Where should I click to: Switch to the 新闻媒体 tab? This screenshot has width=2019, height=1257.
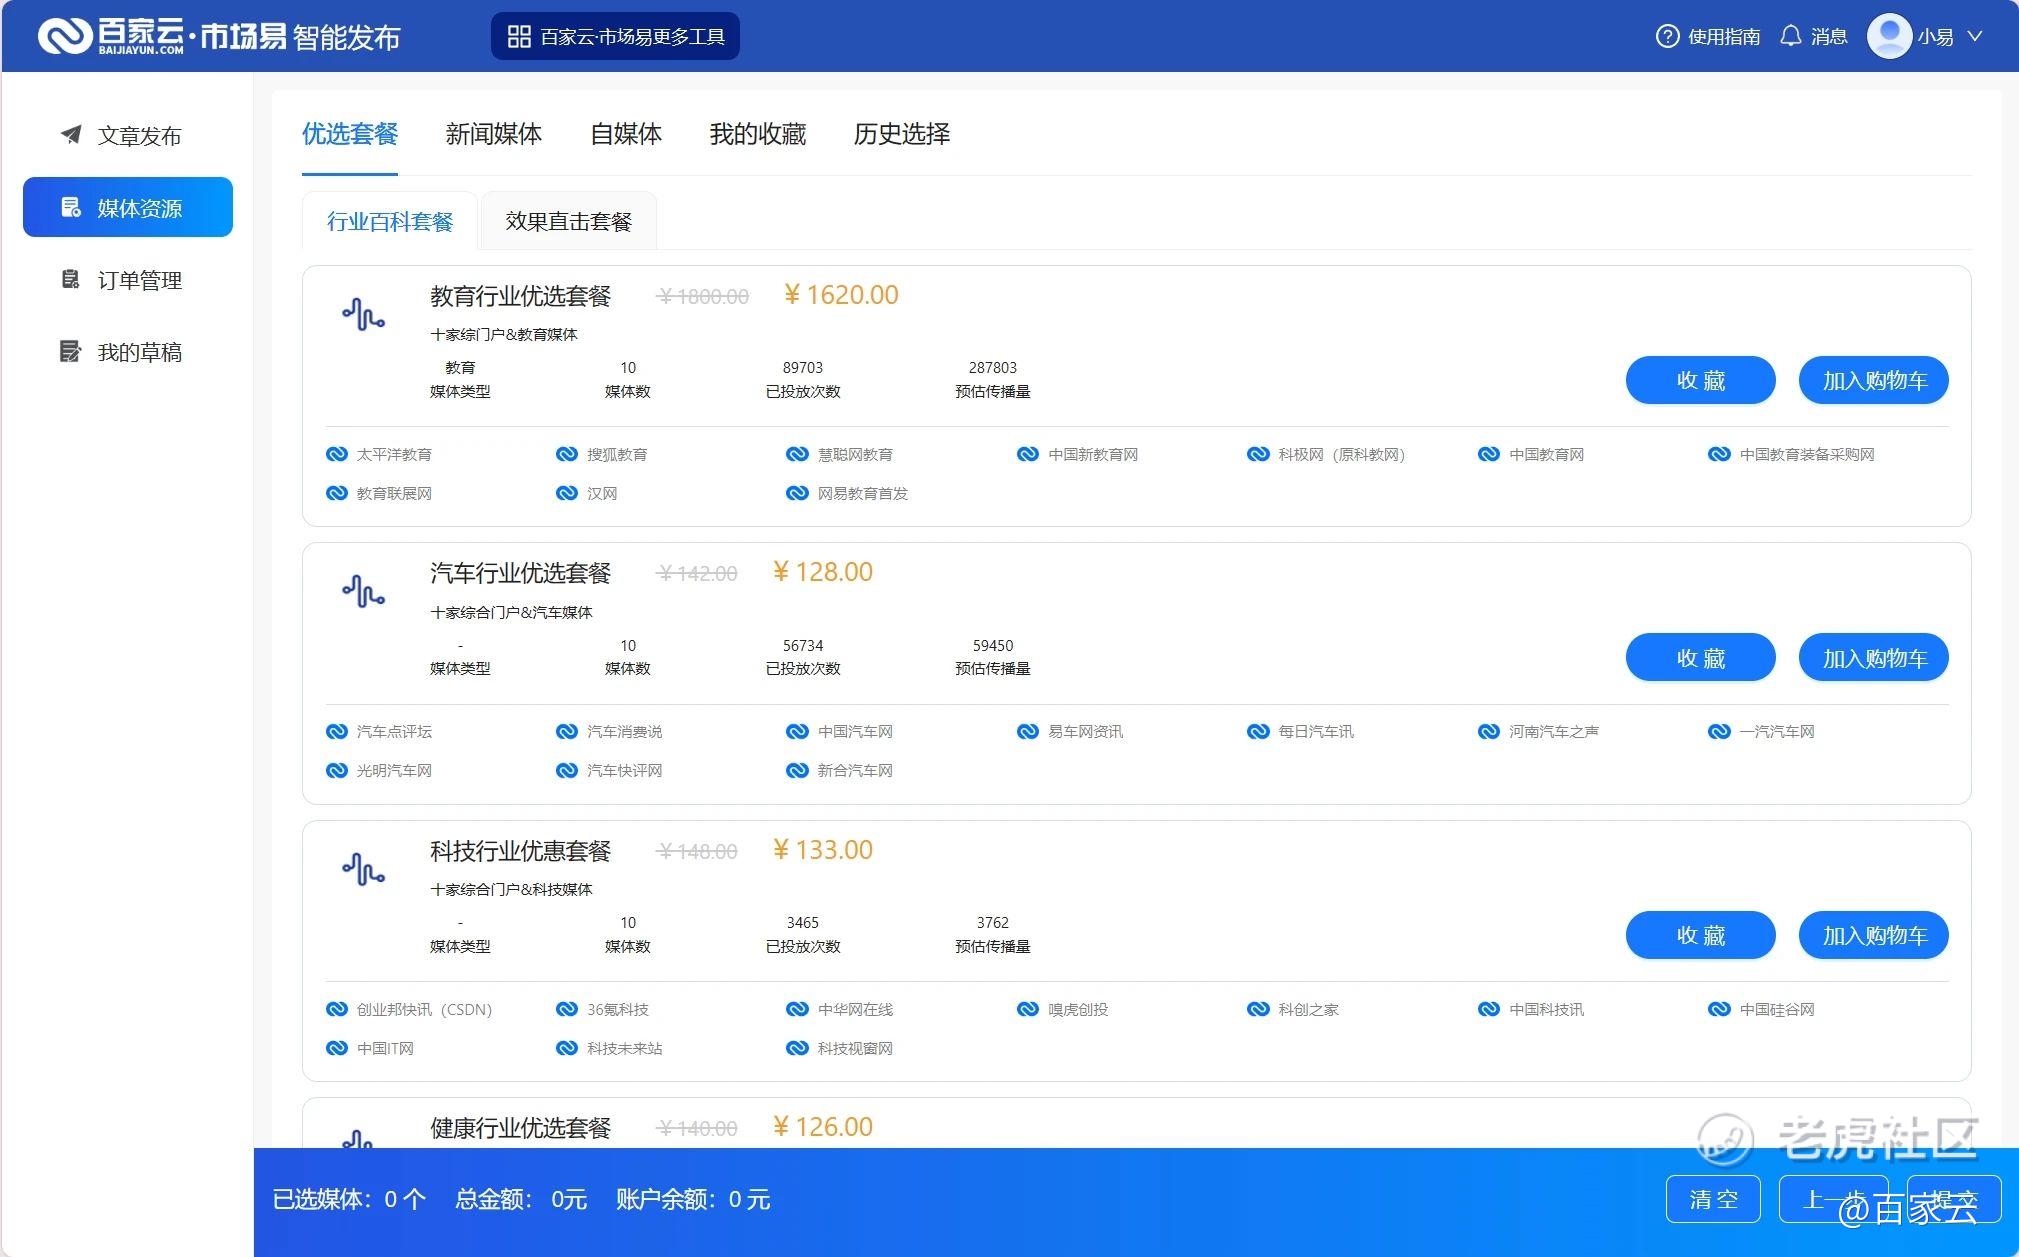click(x=493, y=134)
